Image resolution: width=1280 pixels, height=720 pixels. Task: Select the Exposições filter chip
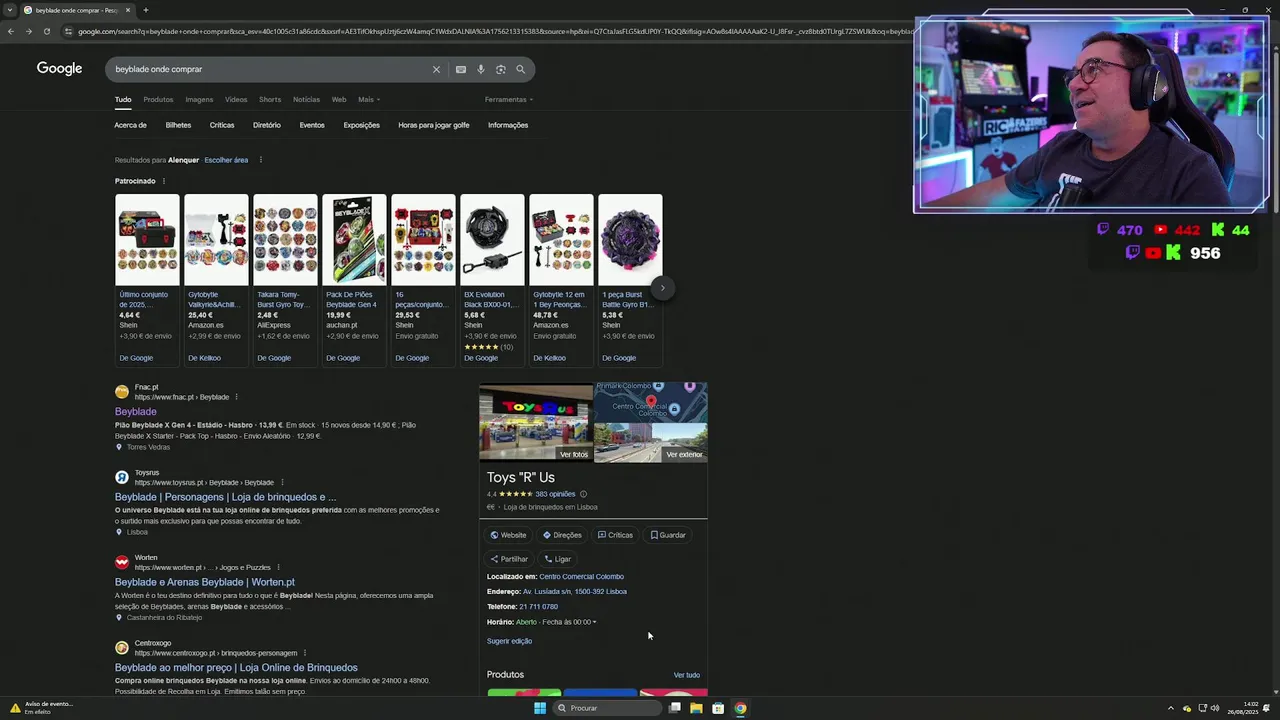coord(361,125)
